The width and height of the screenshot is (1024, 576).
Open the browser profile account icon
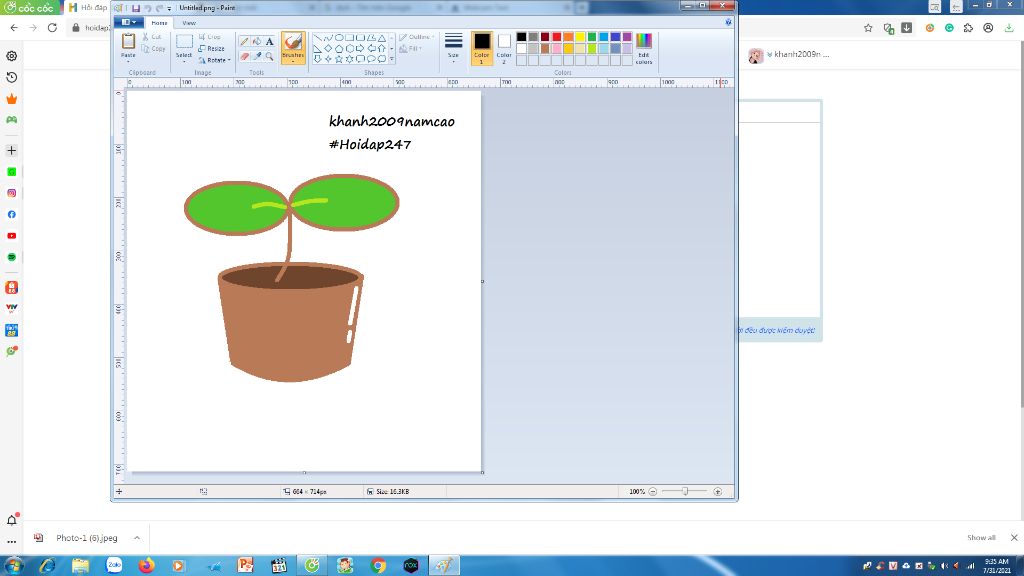(x=988, y=28)
